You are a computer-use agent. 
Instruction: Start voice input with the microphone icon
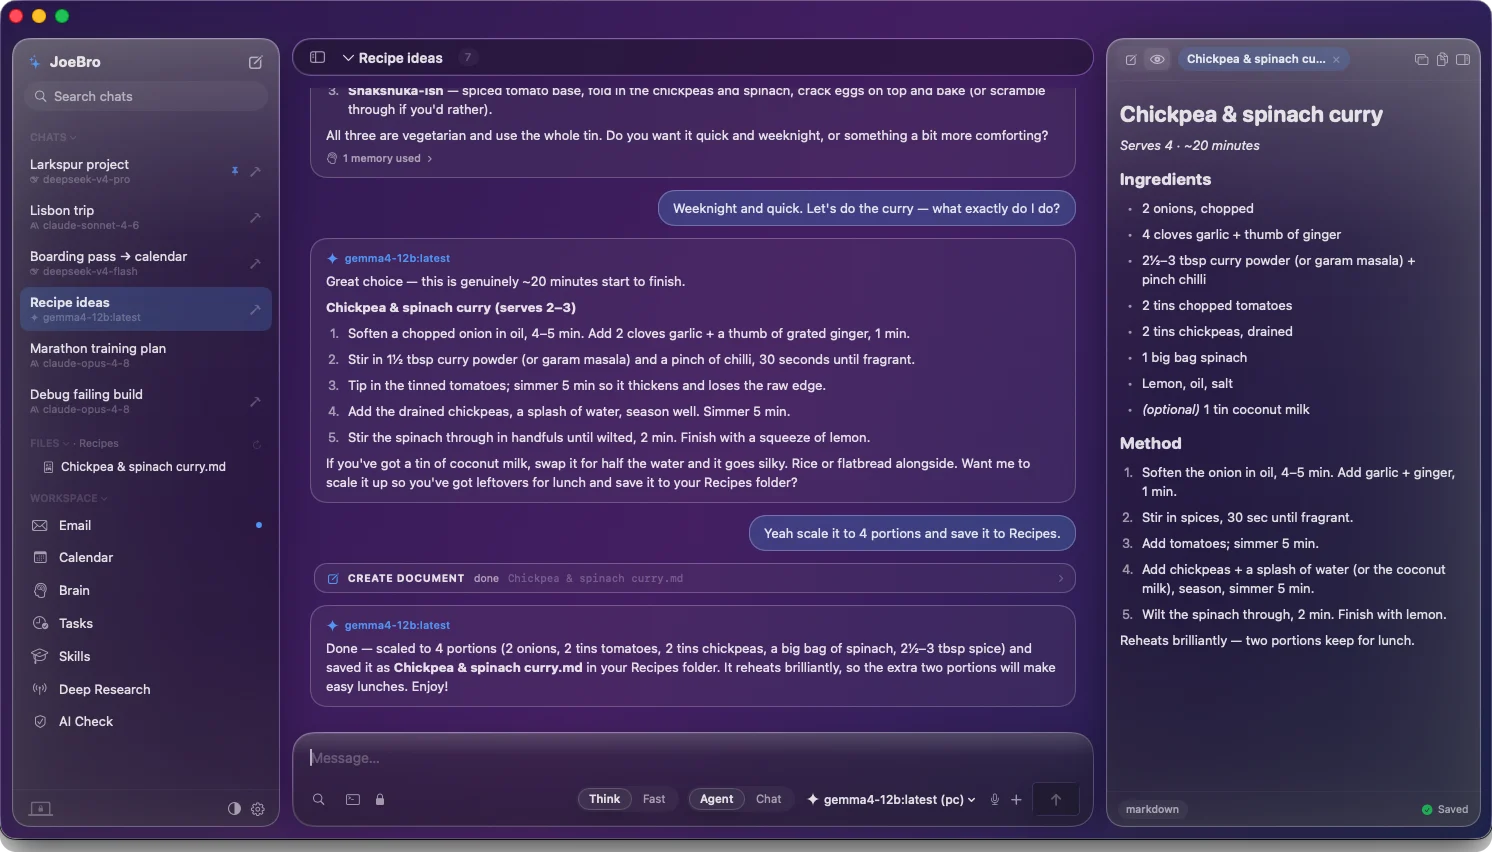tap(995, 799)
